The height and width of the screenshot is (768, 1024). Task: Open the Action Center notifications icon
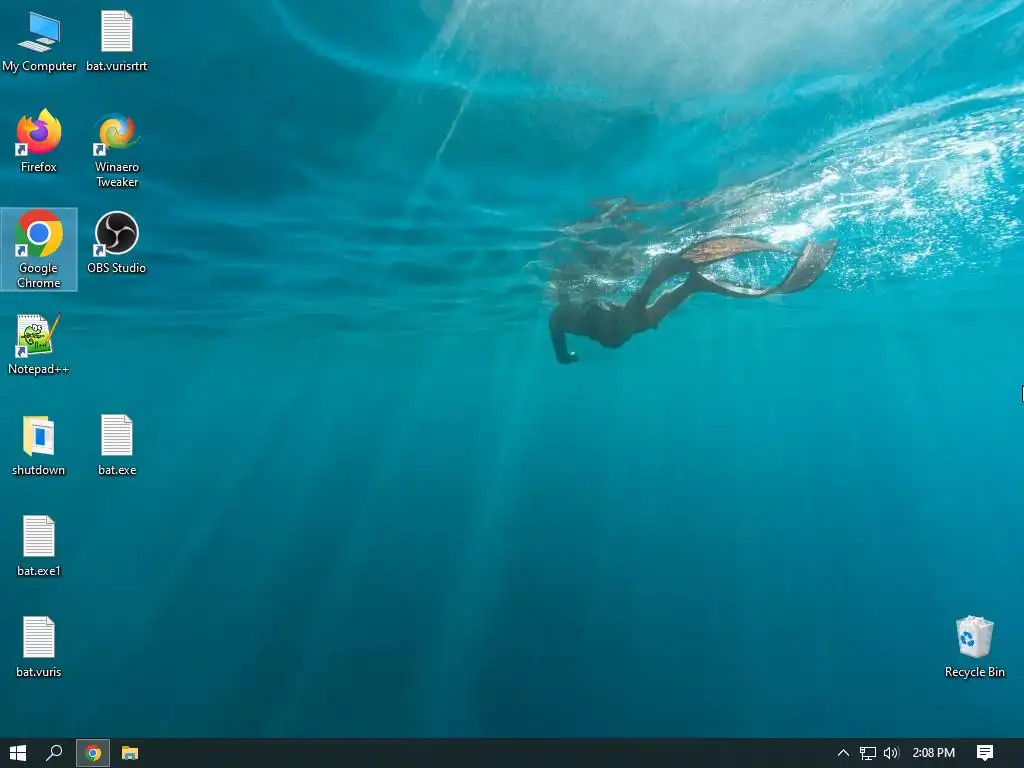(x=985, y=753)
